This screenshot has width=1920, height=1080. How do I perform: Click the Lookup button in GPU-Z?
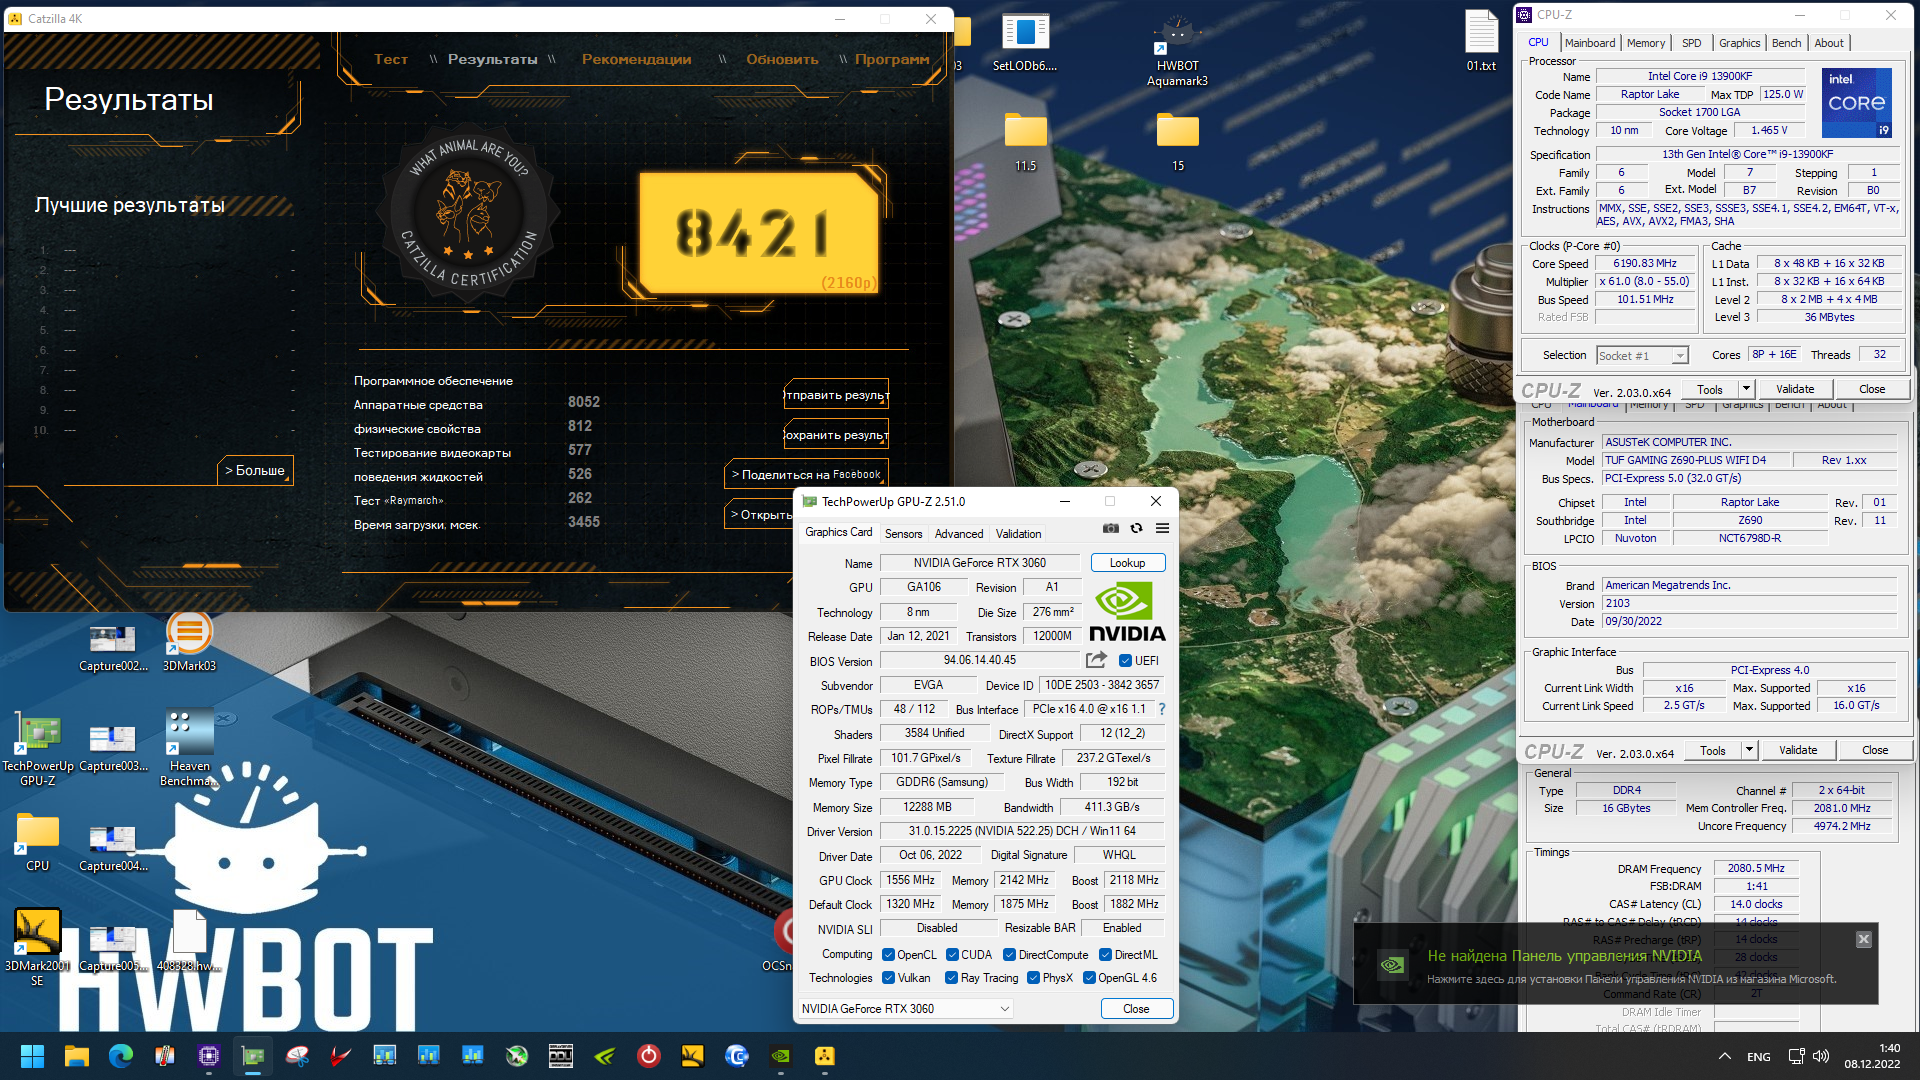click(x=1127, y=563)
